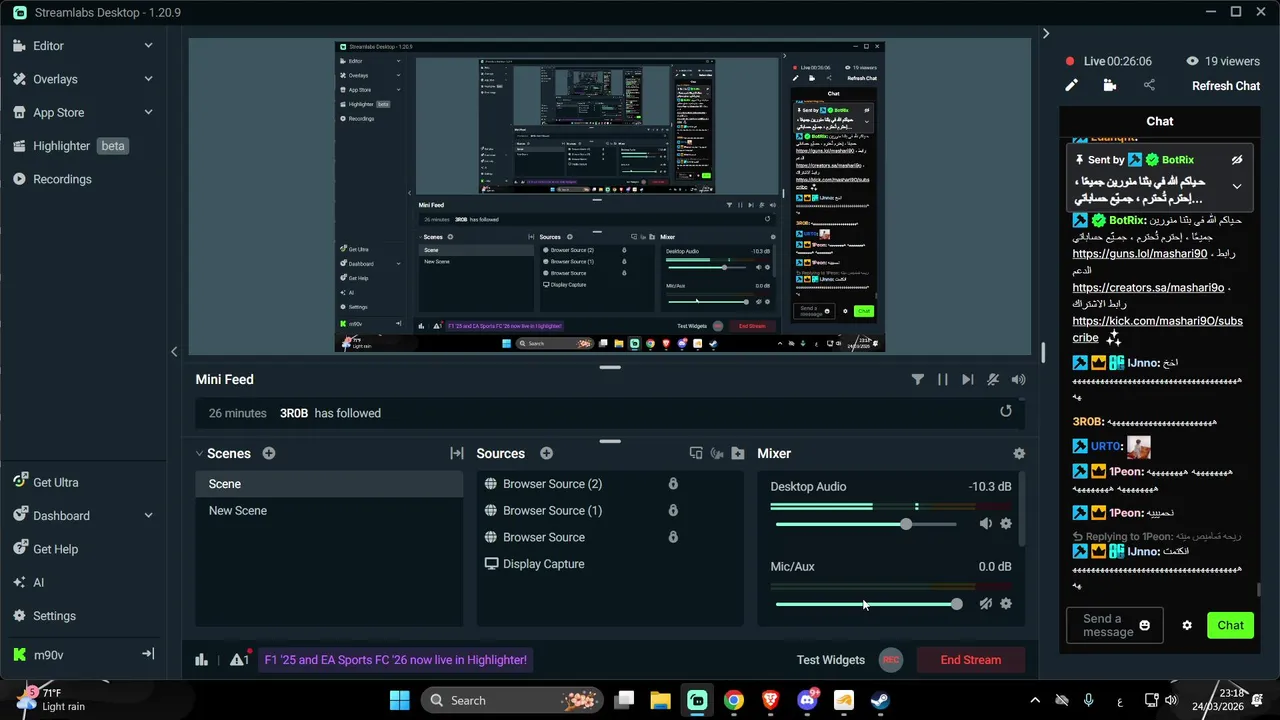Open the event filter in Mini Feed
This screenshot has height=720, width=1280.
(x=917, y=379)
